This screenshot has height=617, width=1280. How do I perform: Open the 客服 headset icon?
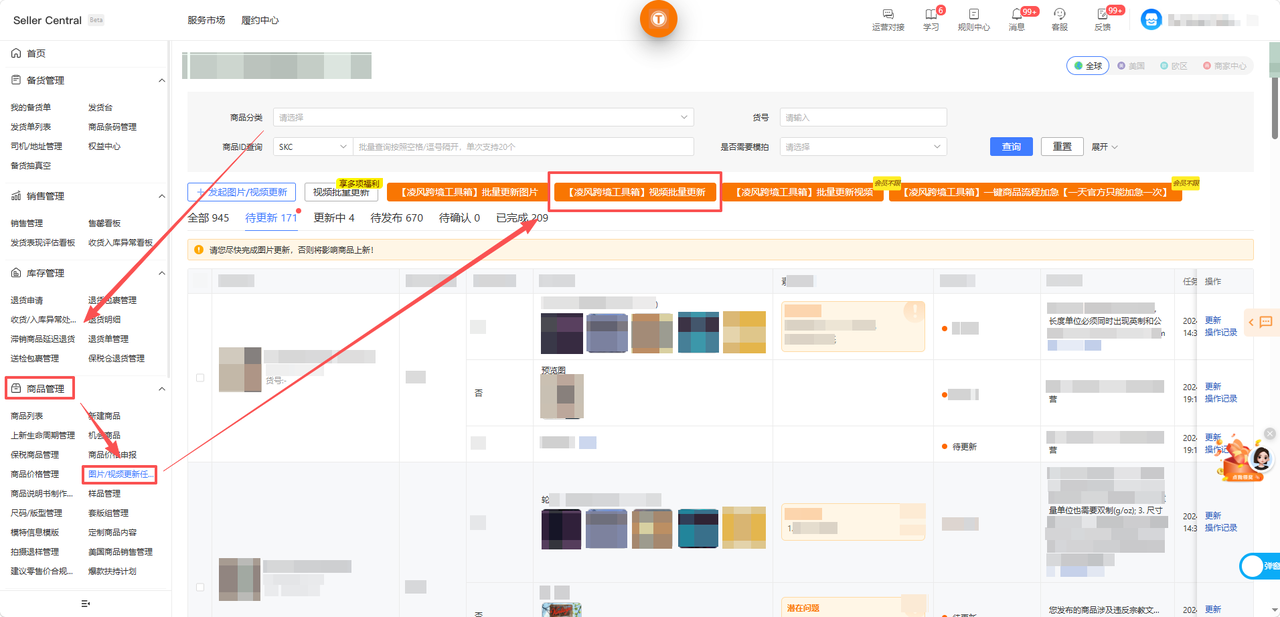click(x=1059, y=14)
